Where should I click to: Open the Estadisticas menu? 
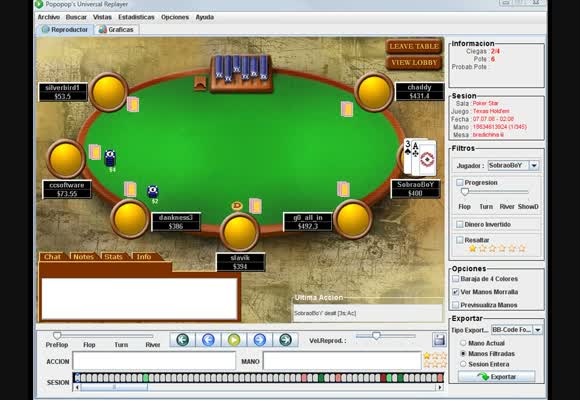(136, 17)
